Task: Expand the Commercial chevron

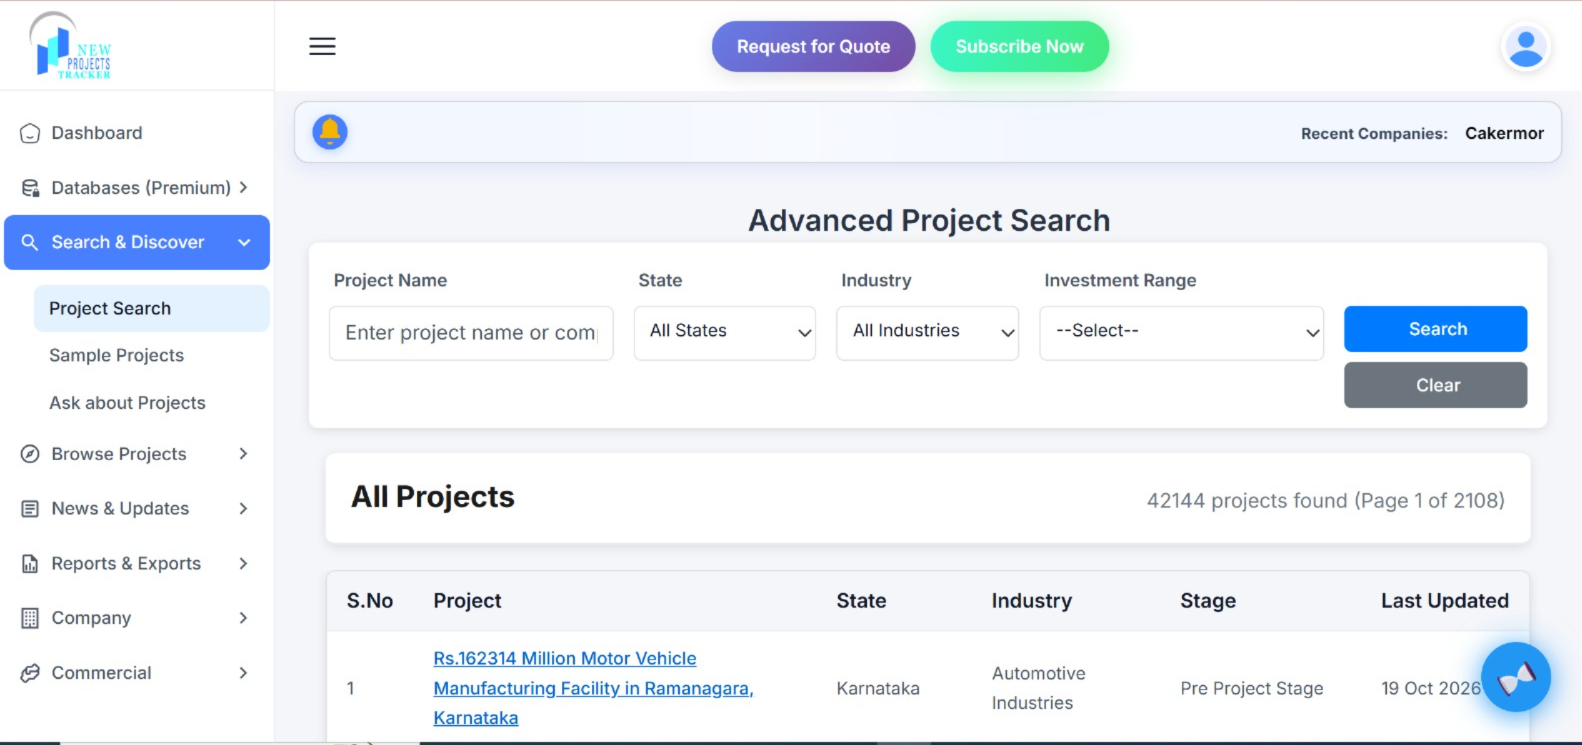Action: pyautogui.click(x=243, y=673)
